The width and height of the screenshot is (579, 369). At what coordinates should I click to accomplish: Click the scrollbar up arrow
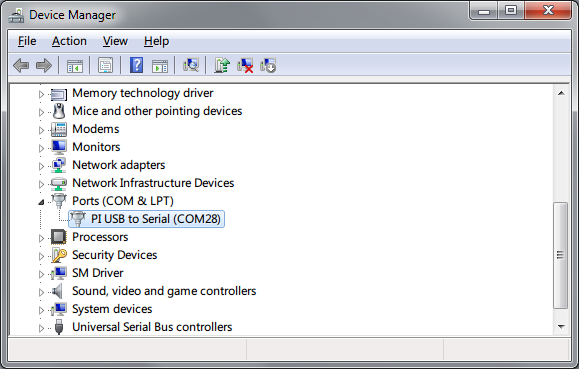[561, 93]
